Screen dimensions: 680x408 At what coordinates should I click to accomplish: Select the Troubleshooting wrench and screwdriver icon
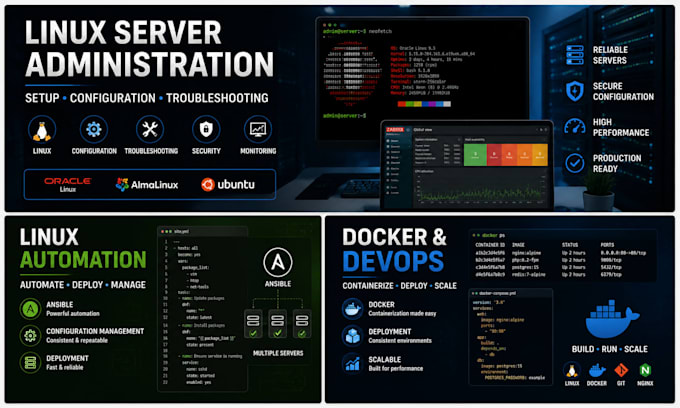coord(150,129)
